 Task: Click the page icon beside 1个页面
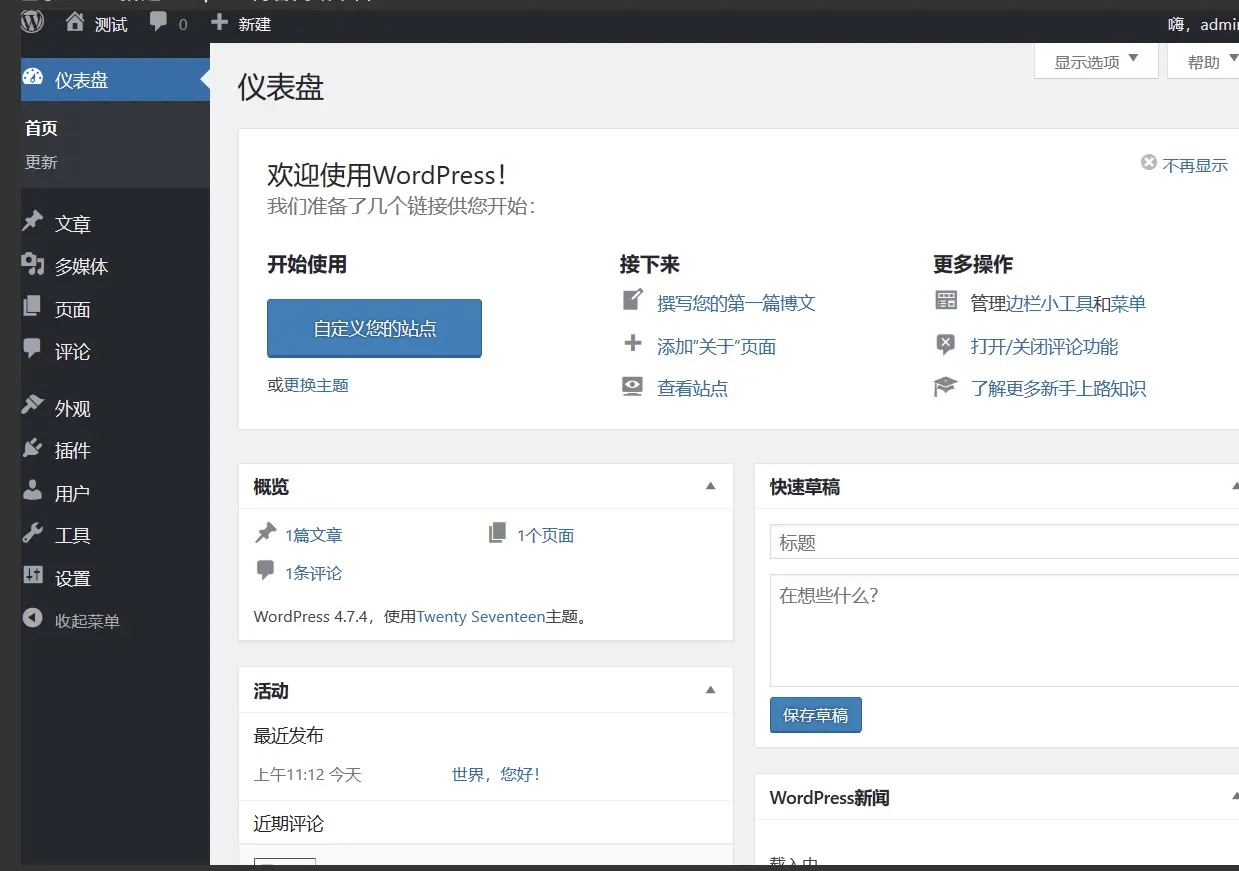click(497, 533)
